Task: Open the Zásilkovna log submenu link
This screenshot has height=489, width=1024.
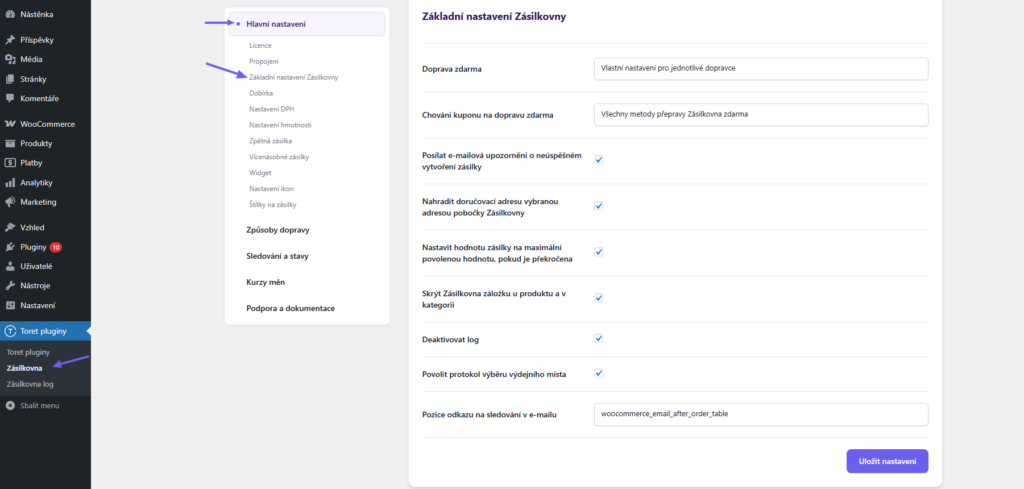Action: [30, 384]
